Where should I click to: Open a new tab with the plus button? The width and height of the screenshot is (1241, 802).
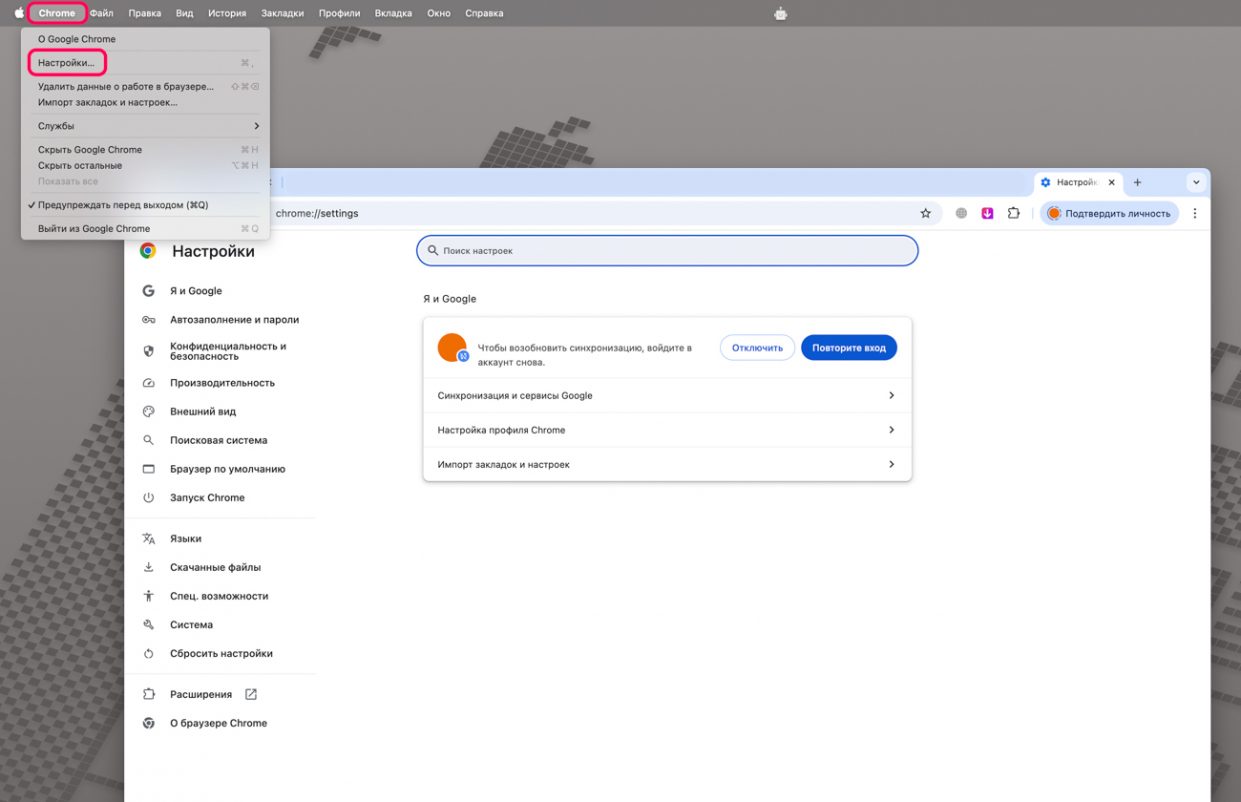pos(1137,183)
